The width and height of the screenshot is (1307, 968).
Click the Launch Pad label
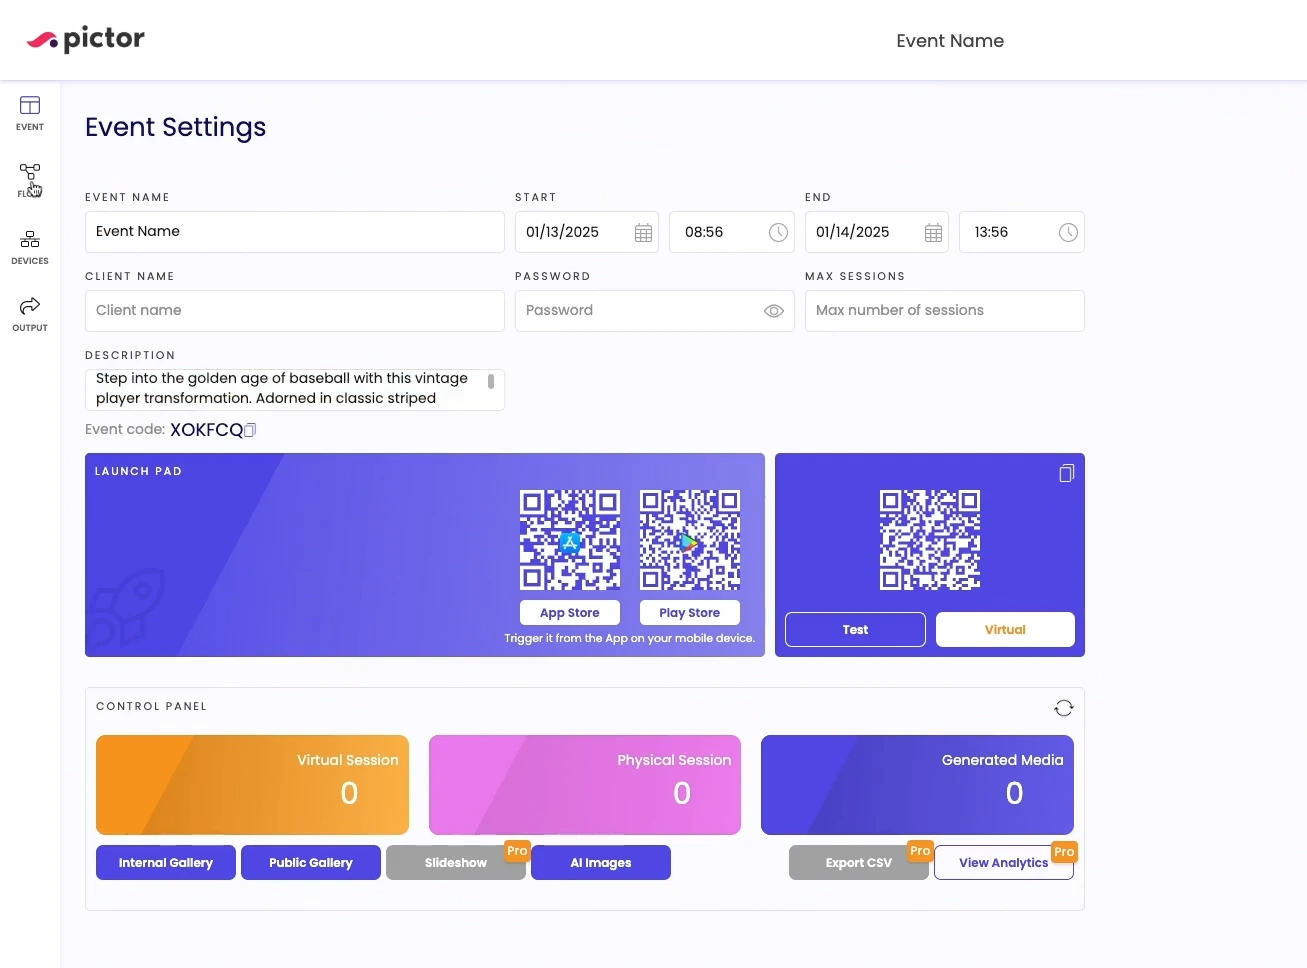(x=138, y=471)
